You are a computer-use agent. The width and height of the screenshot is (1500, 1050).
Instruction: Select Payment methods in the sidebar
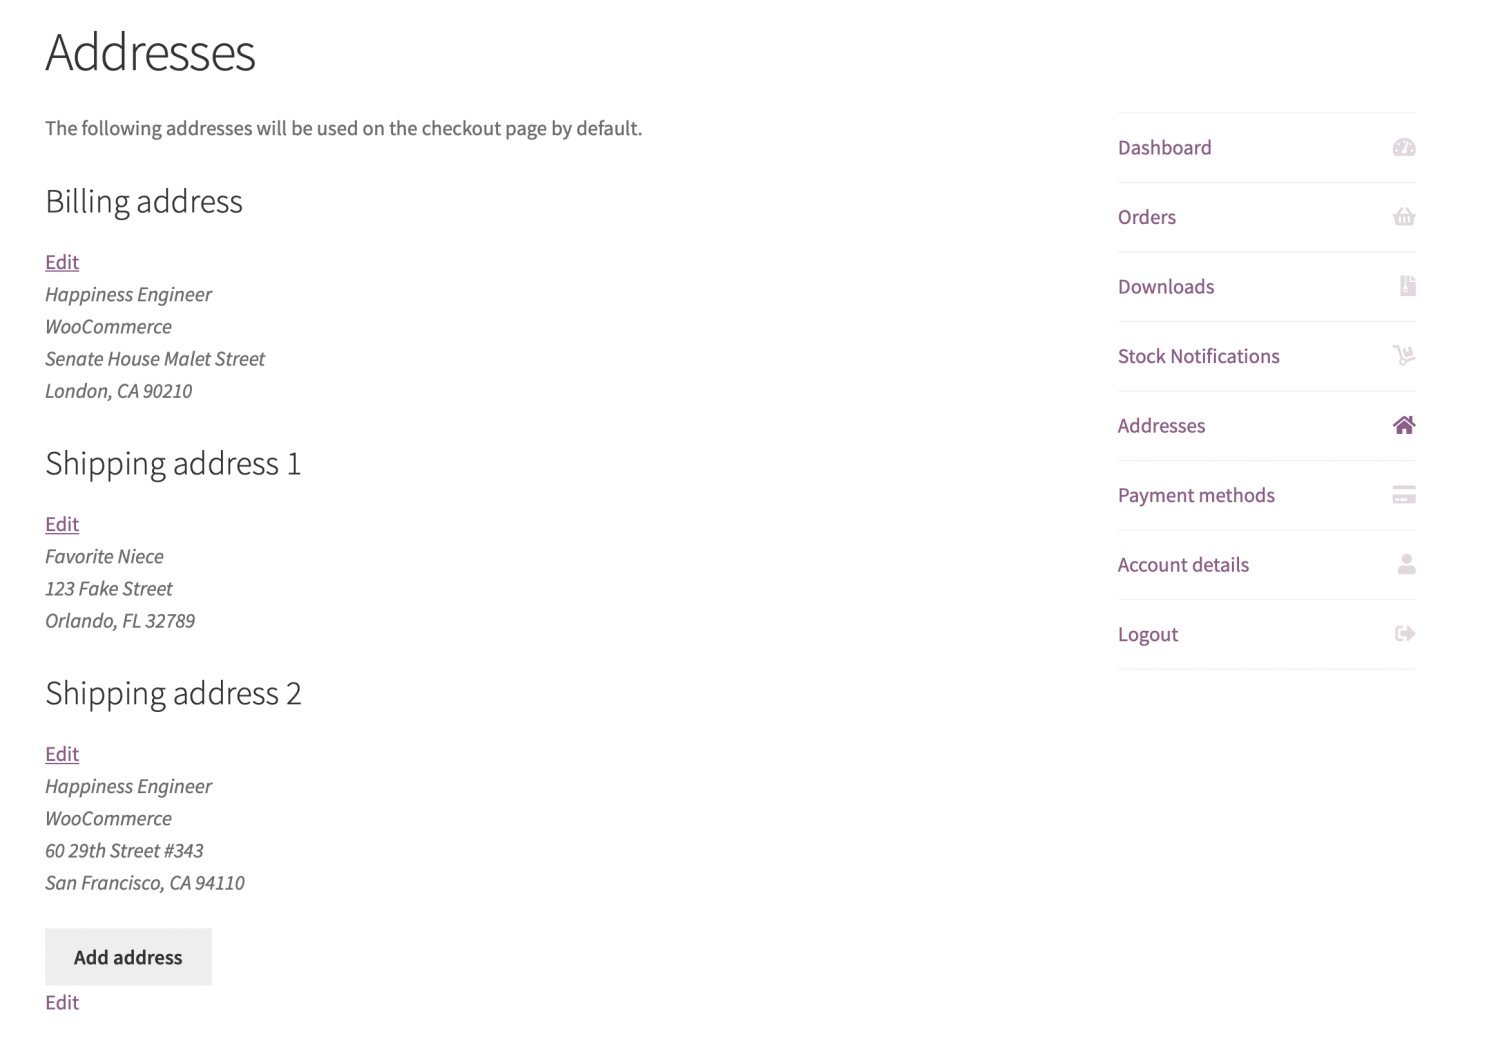[x=1196, y=494]
